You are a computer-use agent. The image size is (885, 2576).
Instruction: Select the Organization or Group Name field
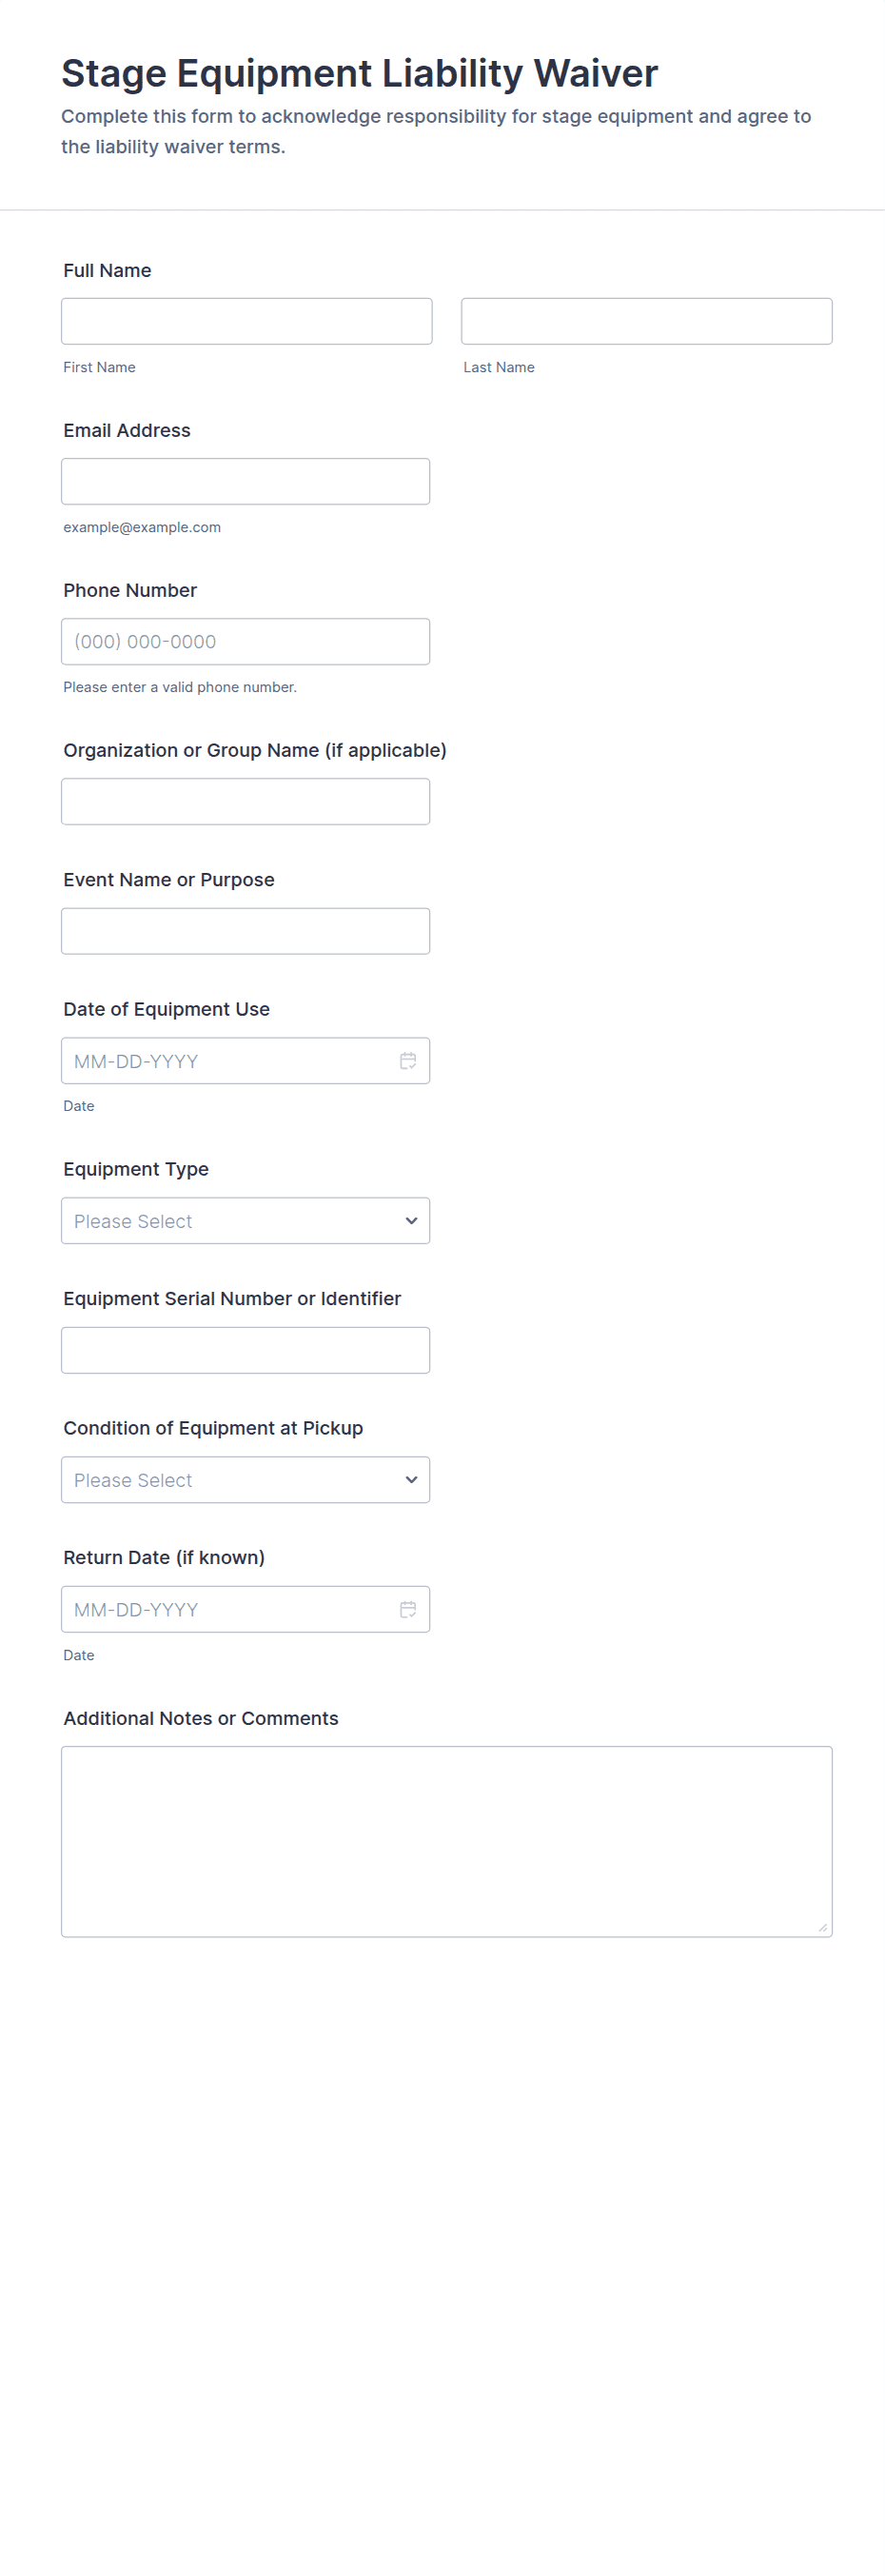click(x=245, y=801)
